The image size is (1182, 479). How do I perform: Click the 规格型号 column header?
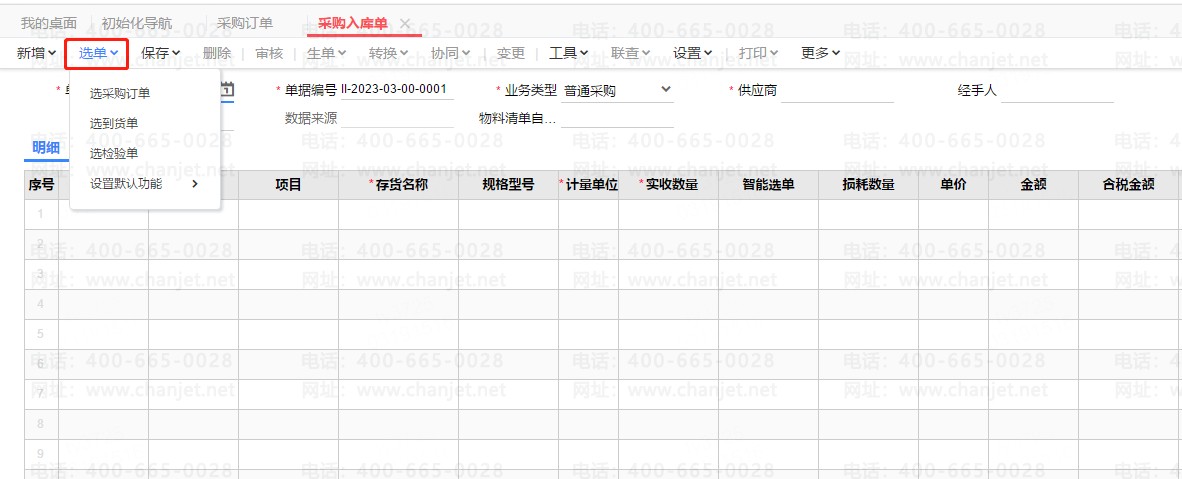coord(509,185)
